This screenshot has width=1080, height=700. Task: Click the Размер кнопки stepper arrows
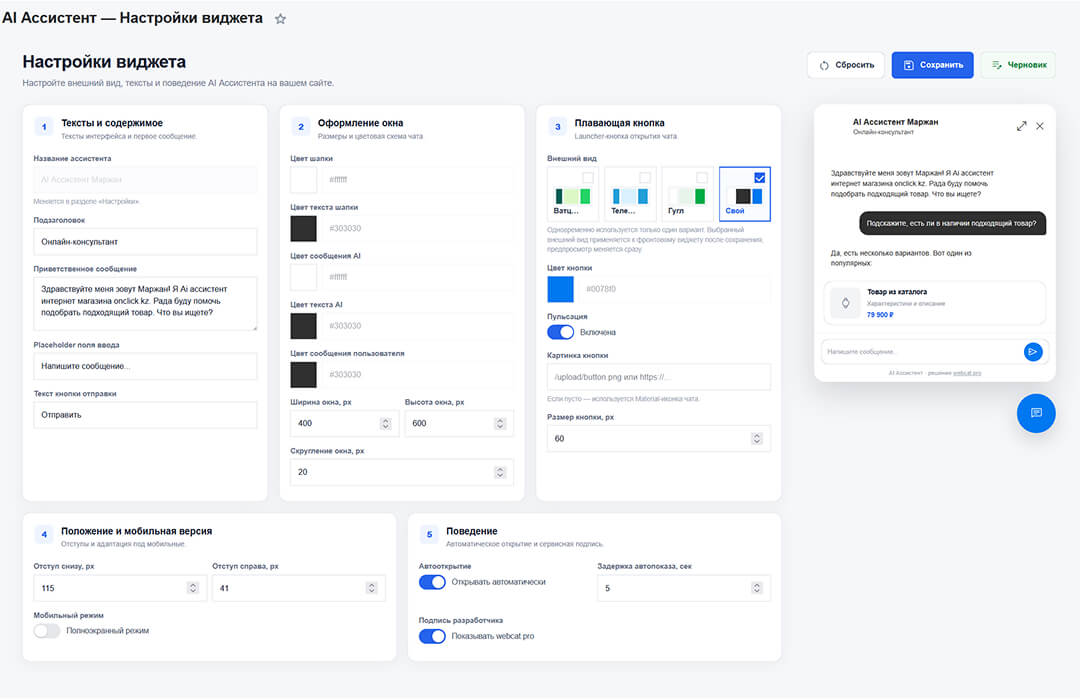pyautogui.click(x=757, y=438)
